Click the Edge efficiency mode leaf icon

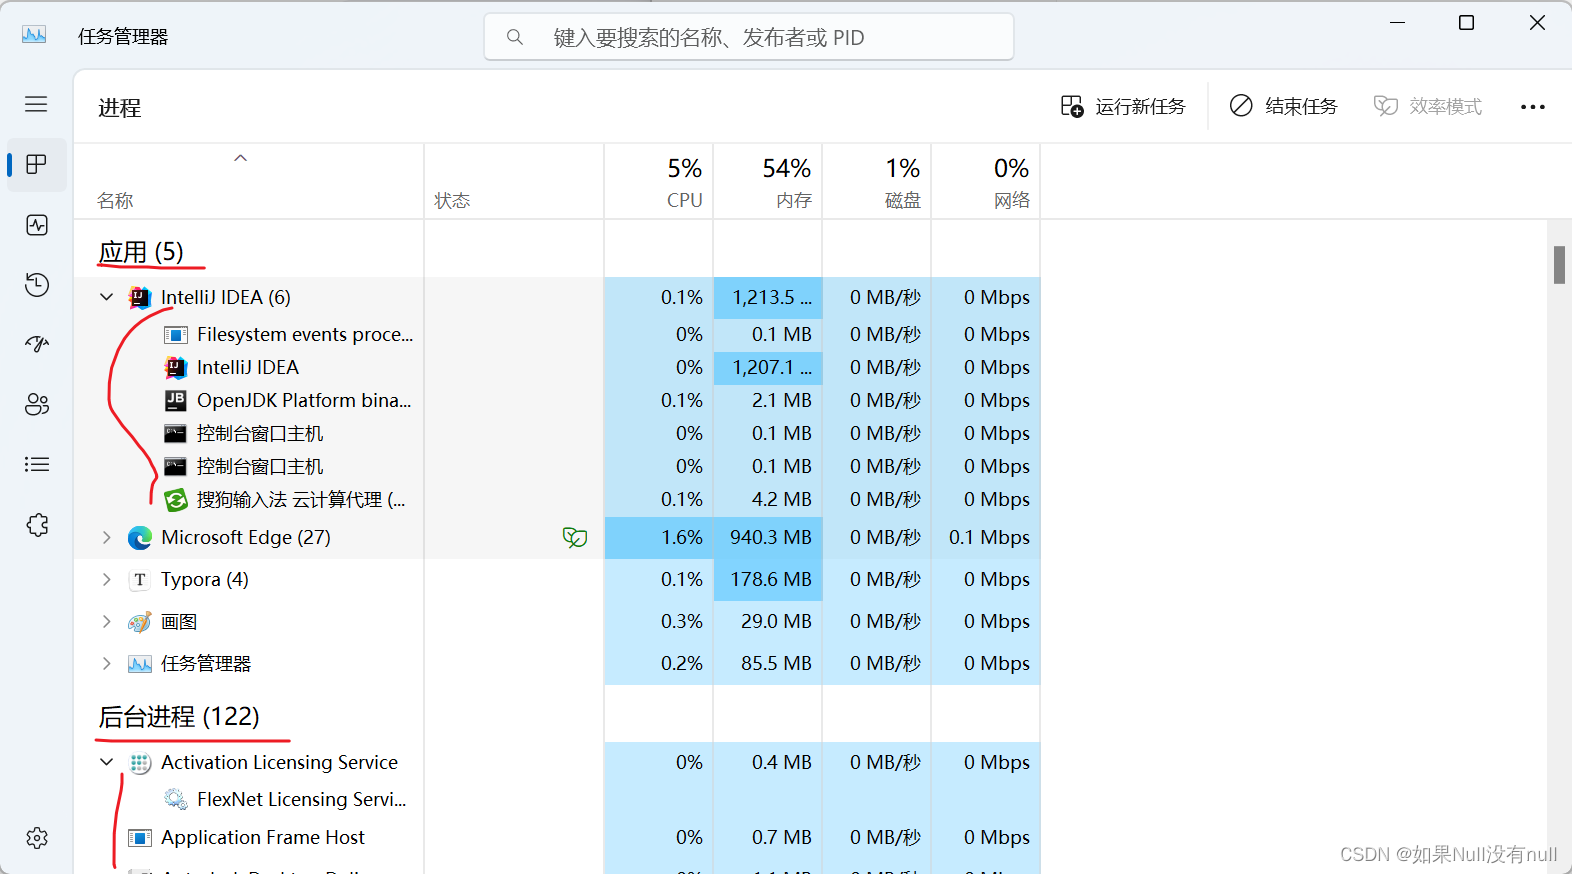(x=575, y=537)
